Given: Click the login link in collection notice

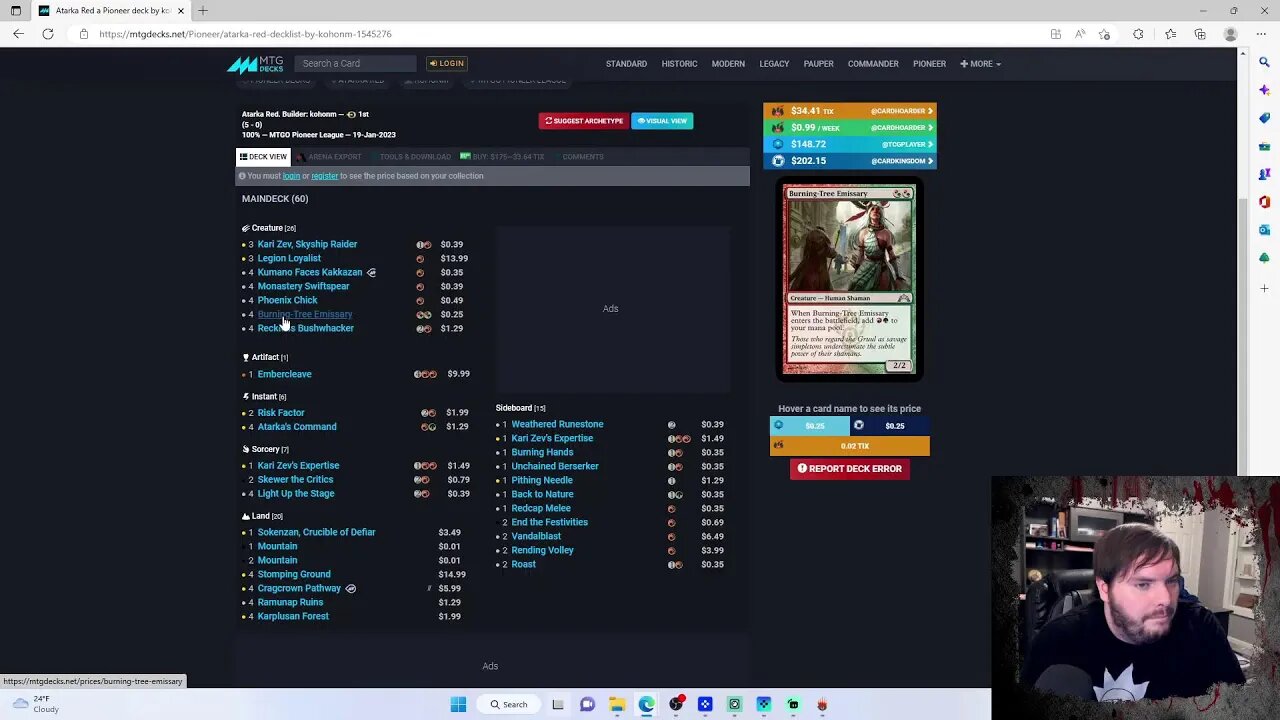Looking at the screenshot, I should 291,176.
